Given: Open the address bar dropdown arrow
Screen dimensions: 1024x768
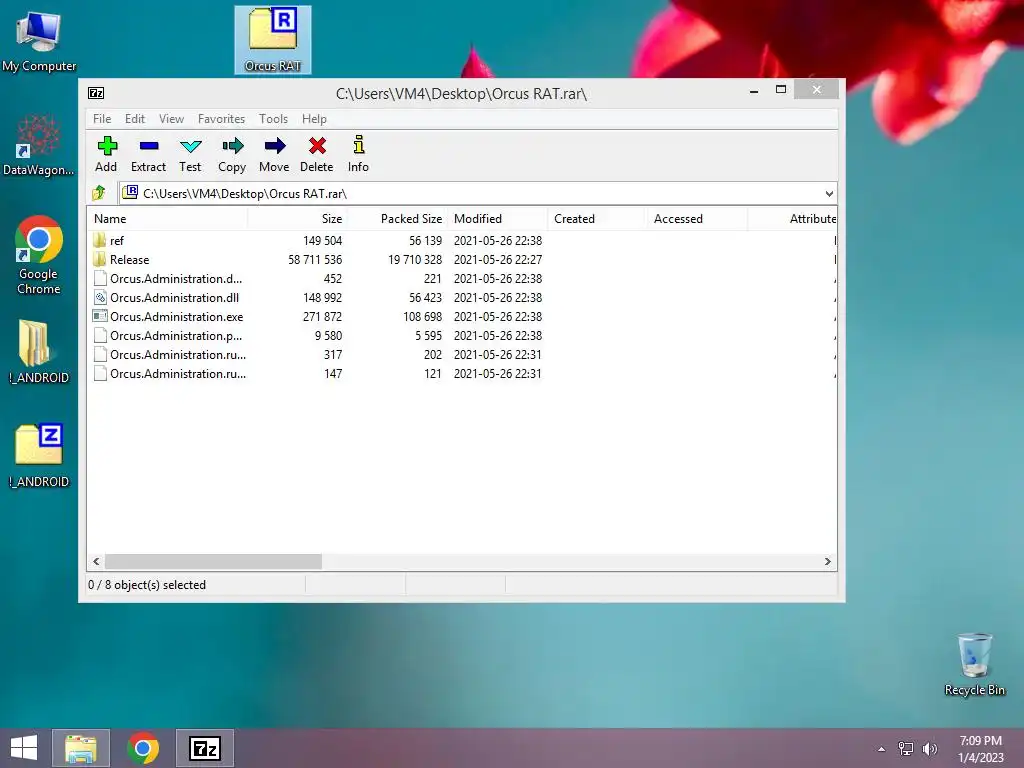Looking at the screenshot, I should tap(829, 193).
